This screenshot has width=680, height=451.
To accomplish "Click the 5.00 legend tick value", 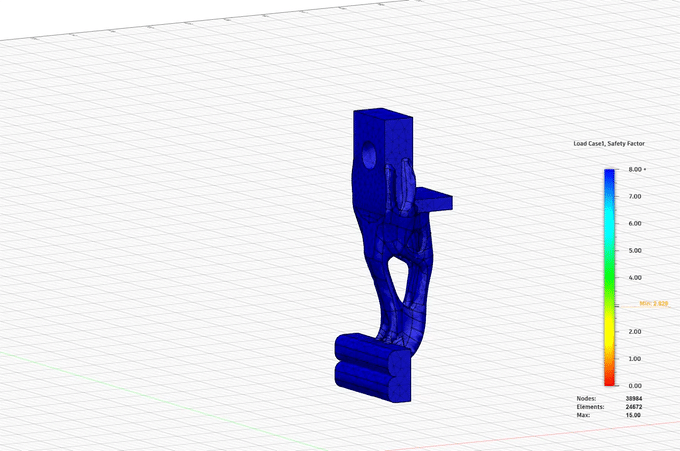I will (635, 251).
